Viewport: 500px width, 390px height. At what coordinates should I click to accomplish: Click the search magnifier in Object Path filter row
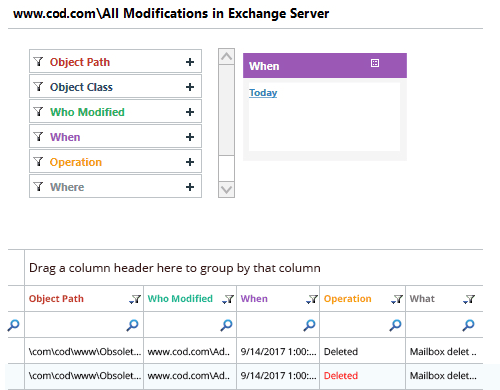coord(132,325)
